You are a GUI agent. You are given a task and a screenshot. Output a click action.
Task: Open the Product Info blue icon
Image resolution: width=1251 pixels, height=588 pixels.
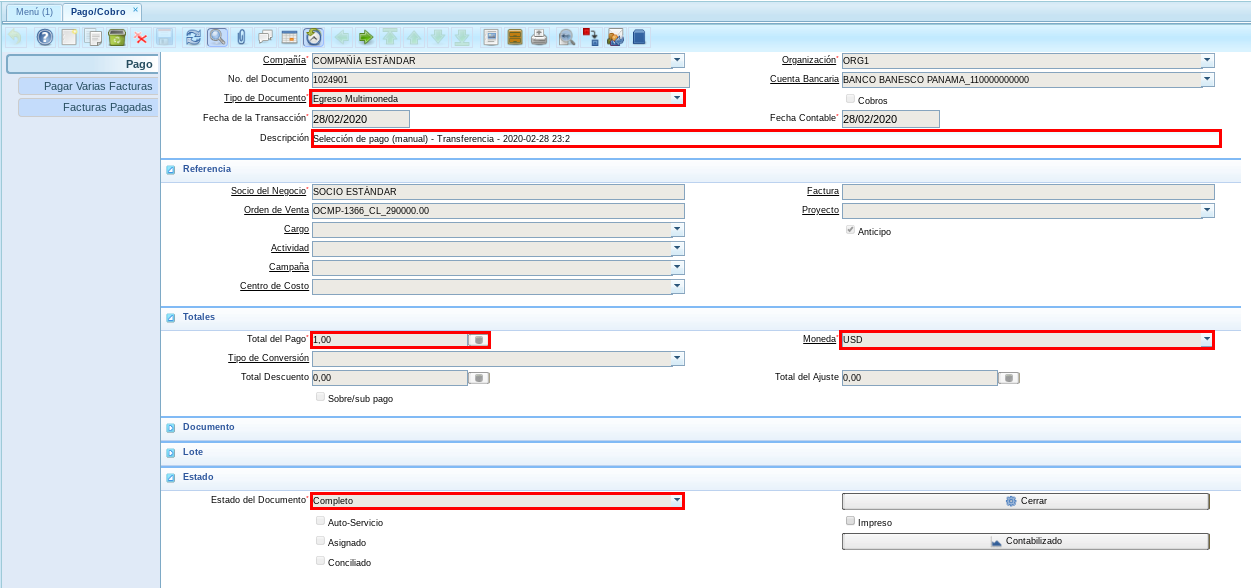click(x=639, y=37)
